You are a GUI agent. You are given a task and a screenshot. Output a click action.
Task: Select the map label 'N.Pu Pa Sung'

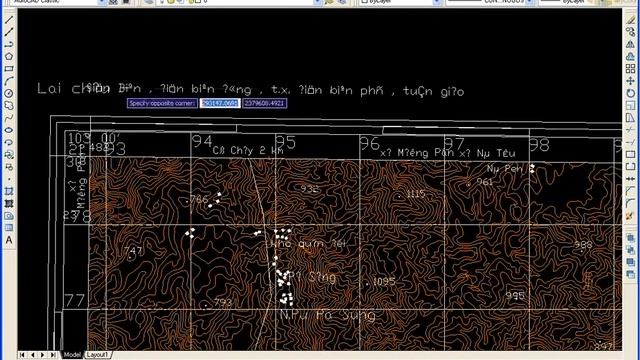click(x=328, y=316)
